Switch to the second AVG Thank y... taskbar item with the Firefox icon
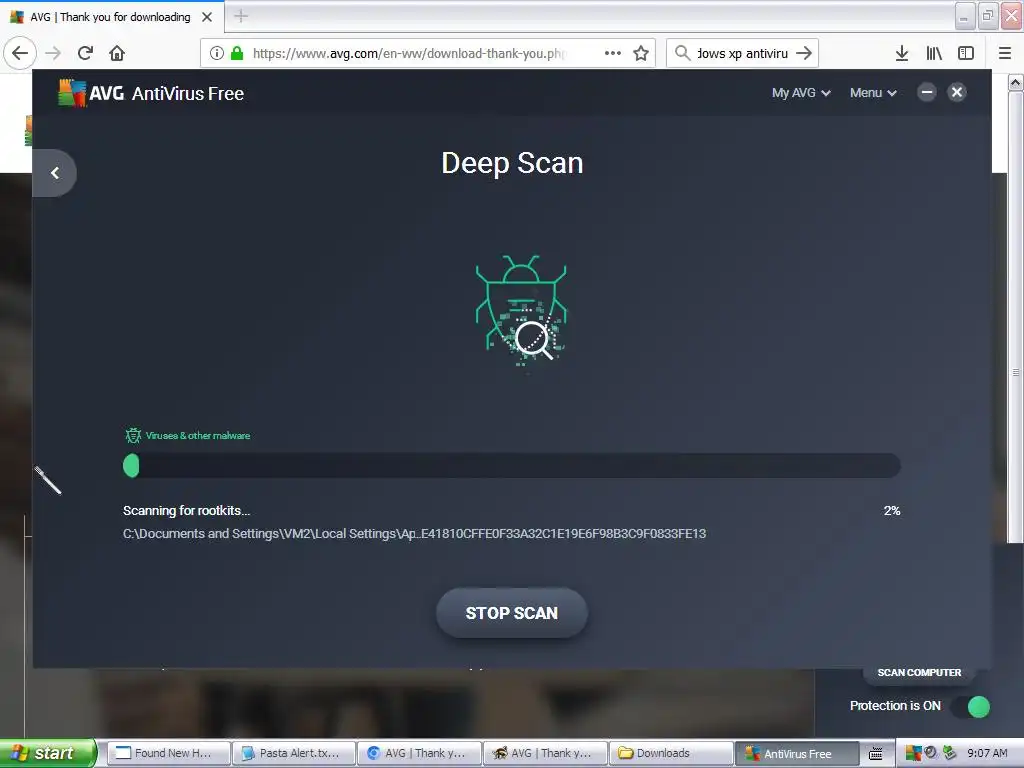The height and width of the screenshot is (768, 1024). point(547,753)
